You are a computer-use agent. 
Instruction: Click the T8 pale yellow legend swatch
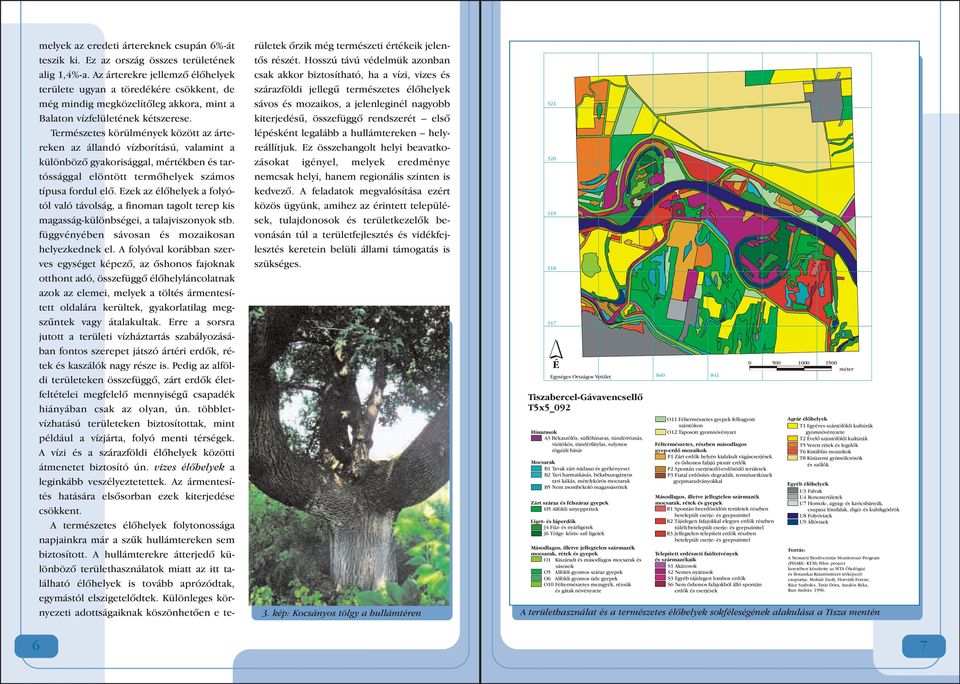(x=792, y=457)
